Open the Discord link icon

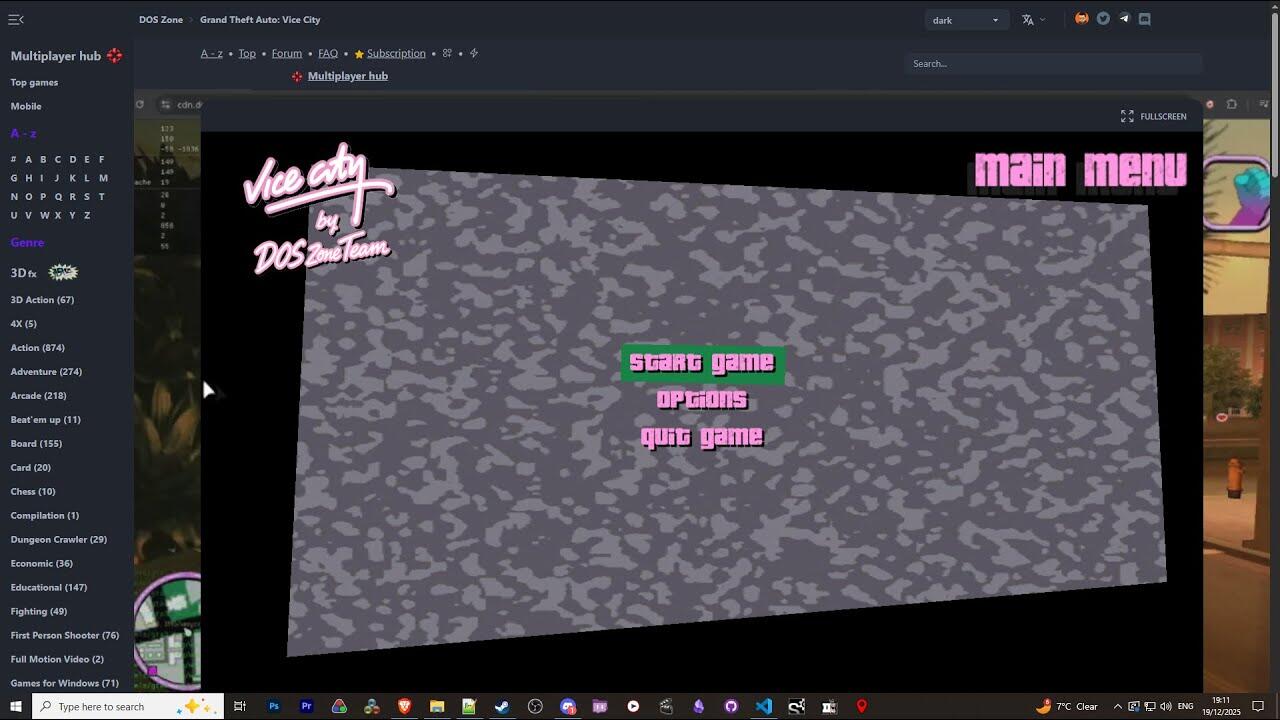point(1145,19)
